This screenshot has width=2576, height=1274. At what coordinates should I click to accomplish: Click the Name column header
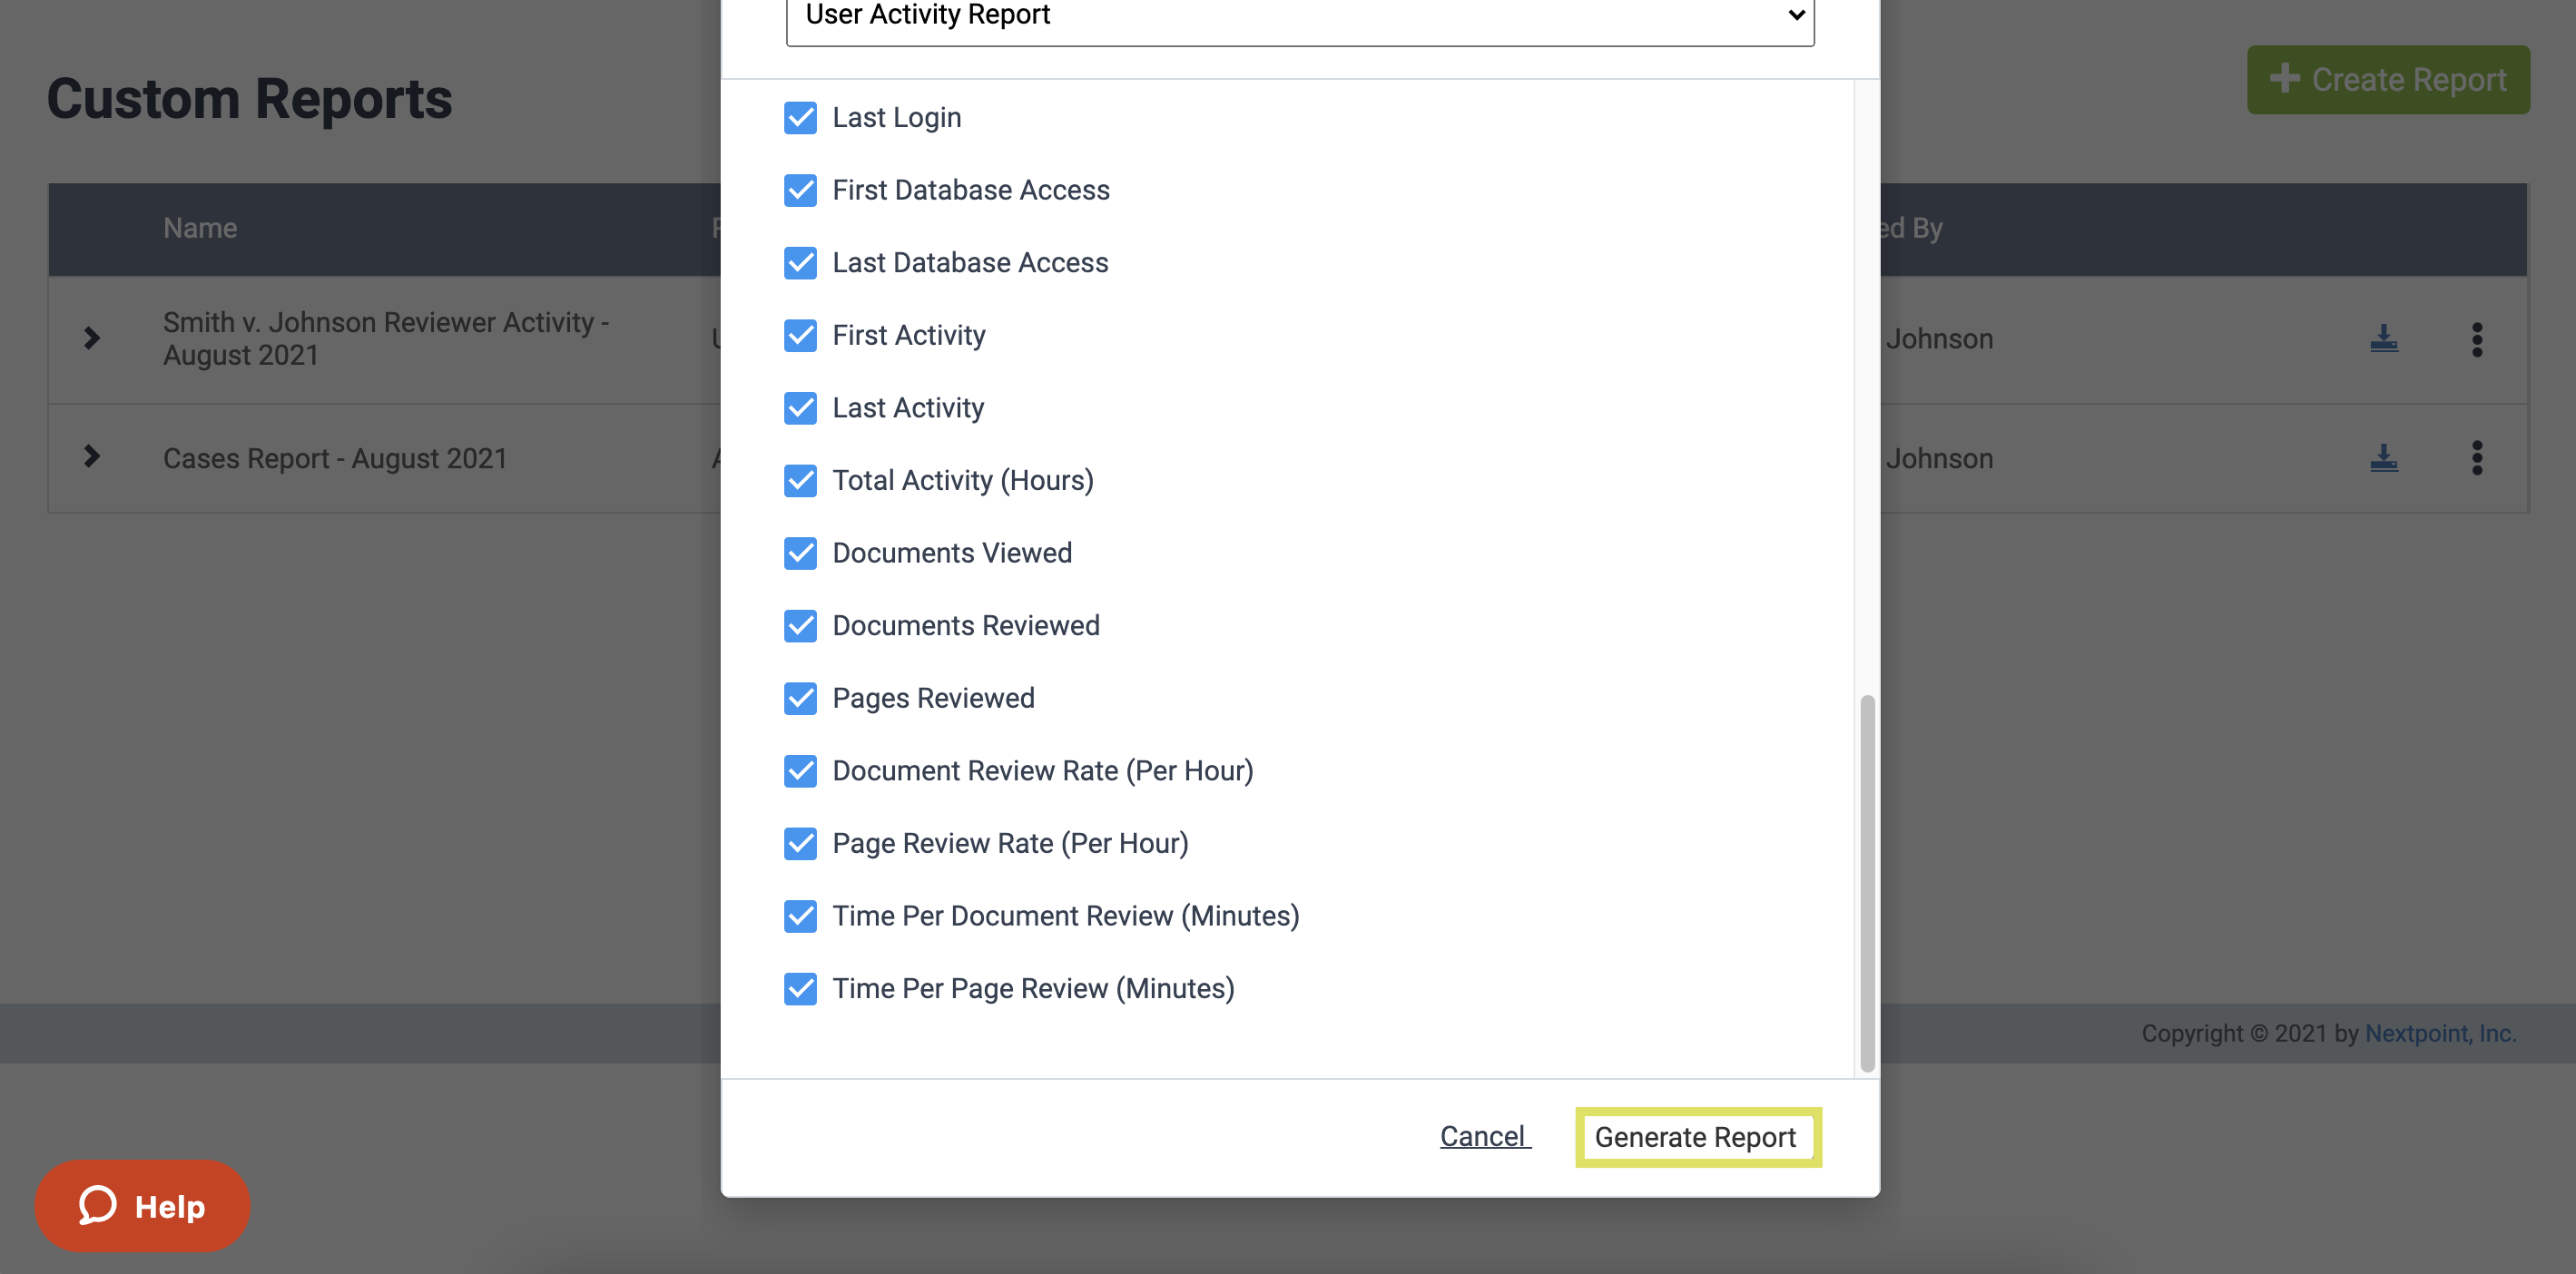coord(200,228)
